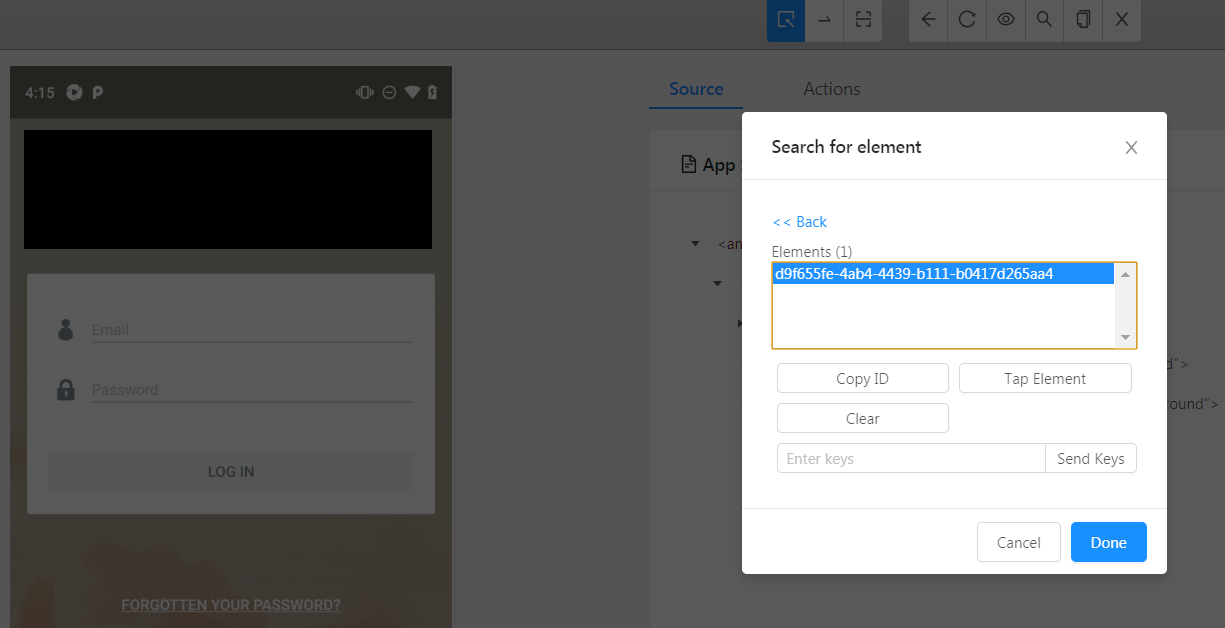The image size is (1225, 628).
Task: Click the circular play icon in device status bar
Action: coord(74,92)
